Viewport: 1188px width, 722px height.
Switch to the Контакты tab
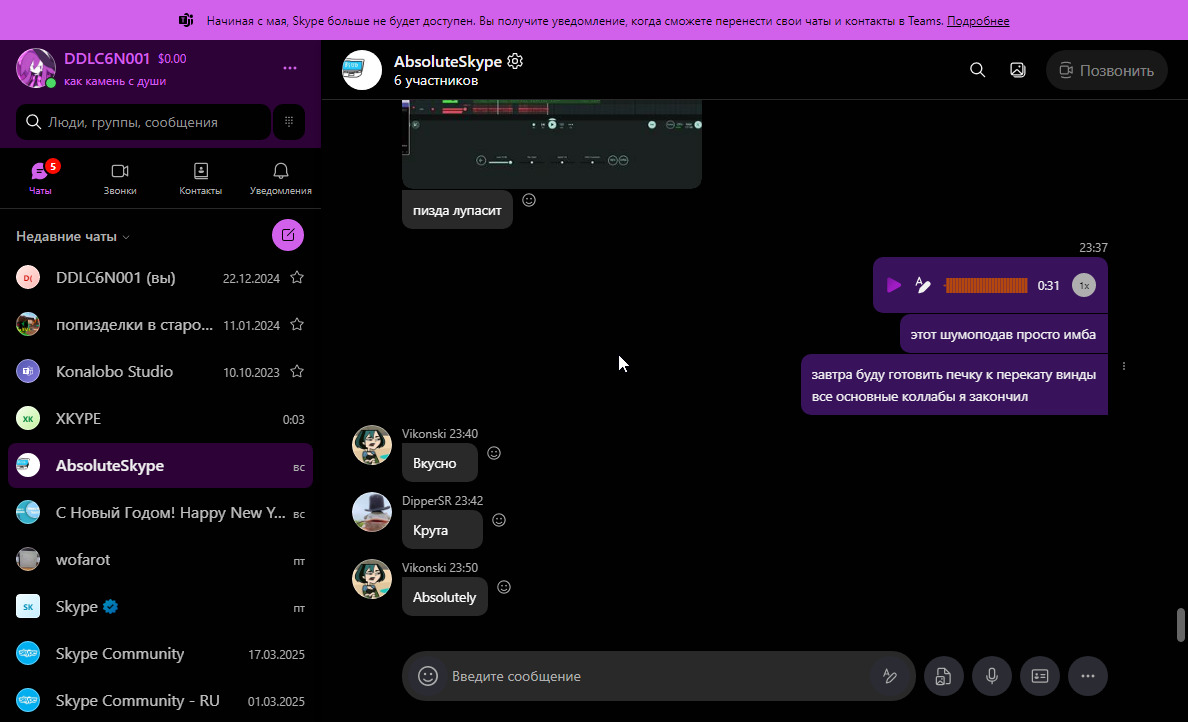[200, 178]
